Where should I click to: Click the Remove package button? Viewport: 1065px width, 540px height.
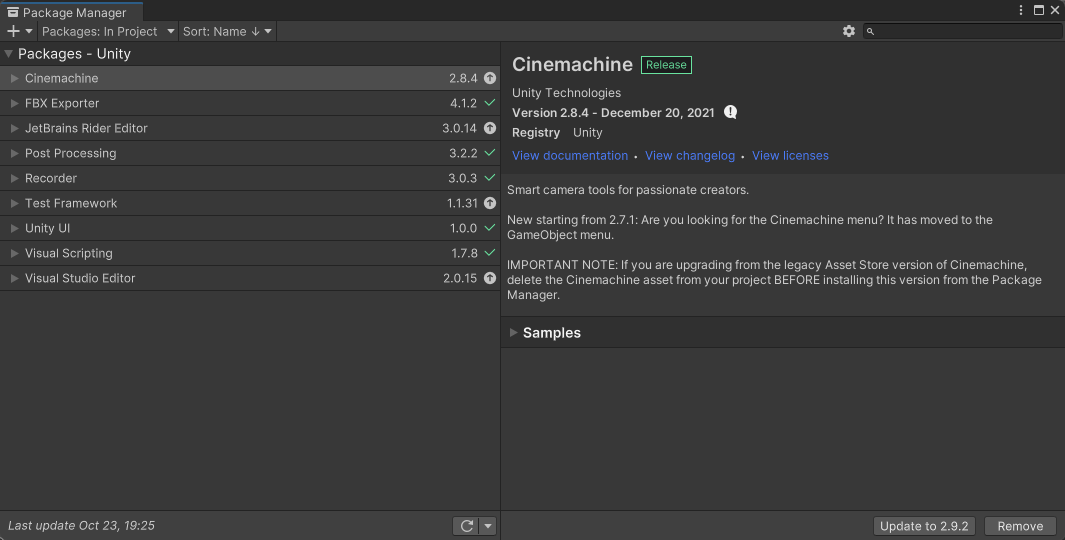(x=1020, y=526)
